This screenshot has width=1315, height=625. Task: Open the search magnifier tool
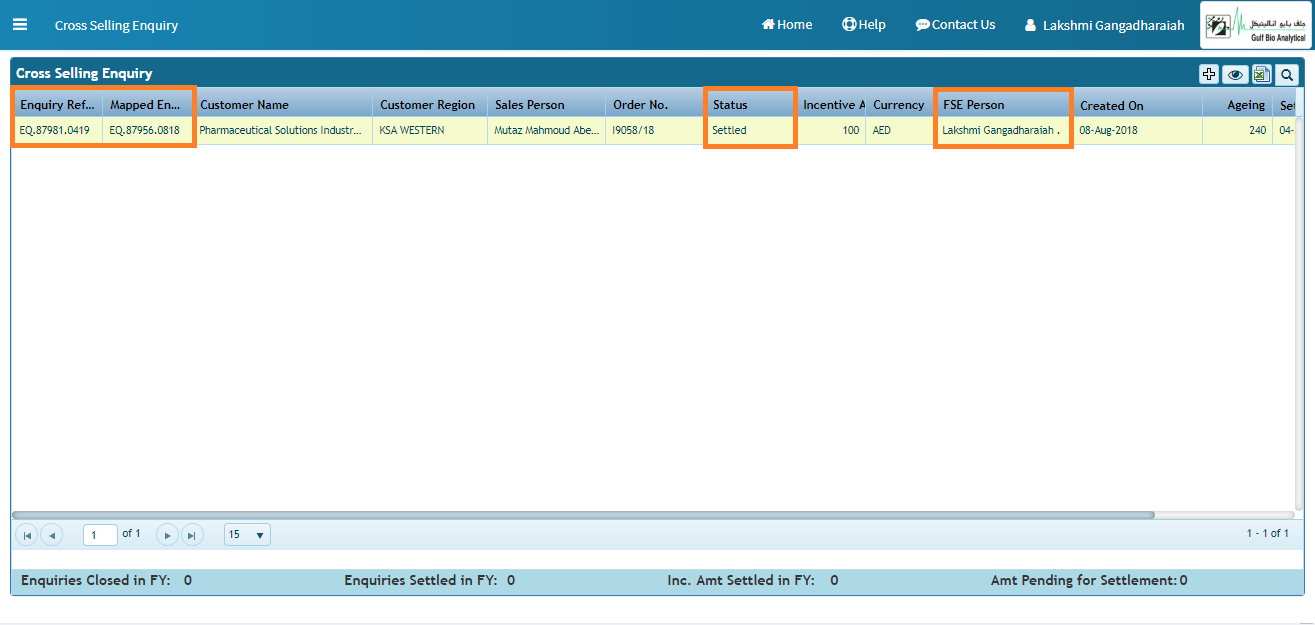(1287, 74)
